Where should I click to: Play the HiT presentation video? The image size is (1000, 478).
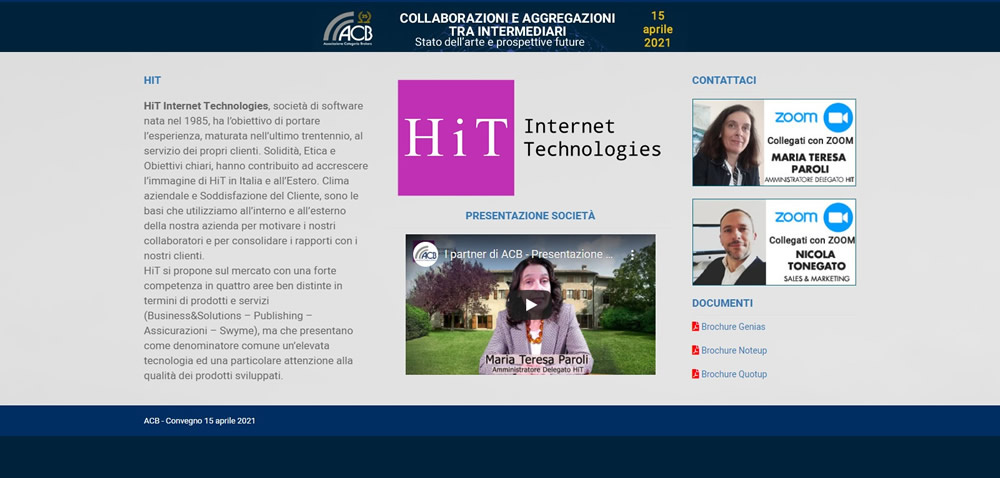(531, 305)
